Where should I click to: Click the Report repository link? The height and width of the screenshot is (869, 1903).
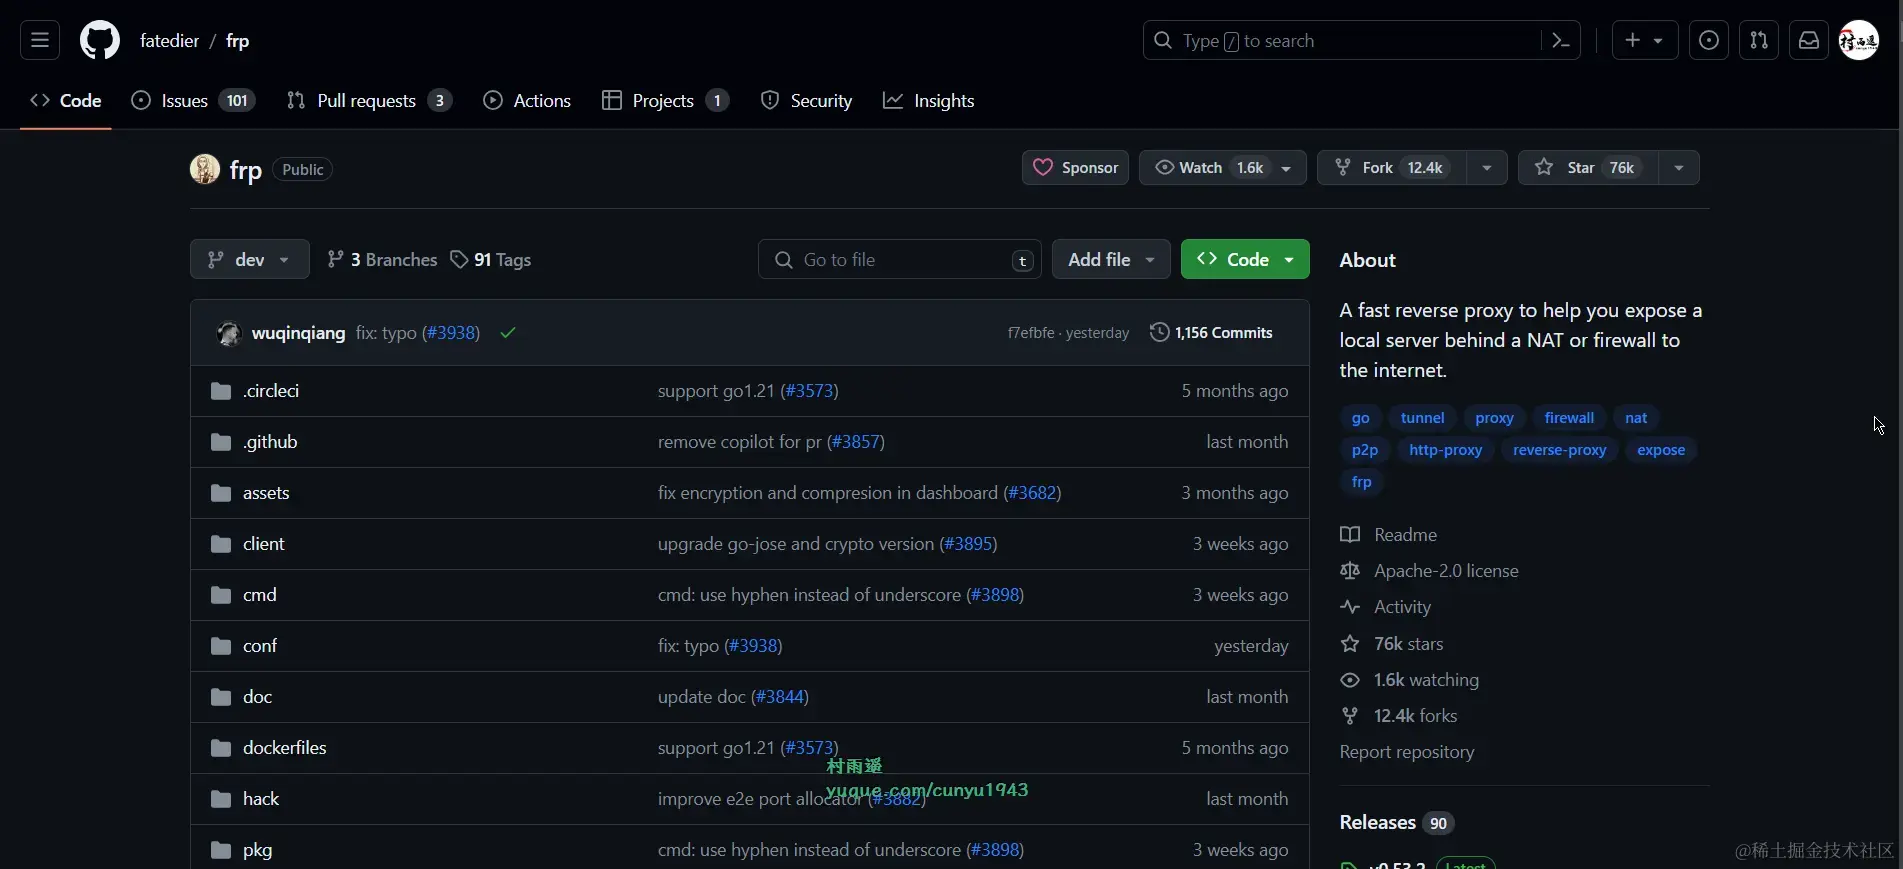[1407, 752]
